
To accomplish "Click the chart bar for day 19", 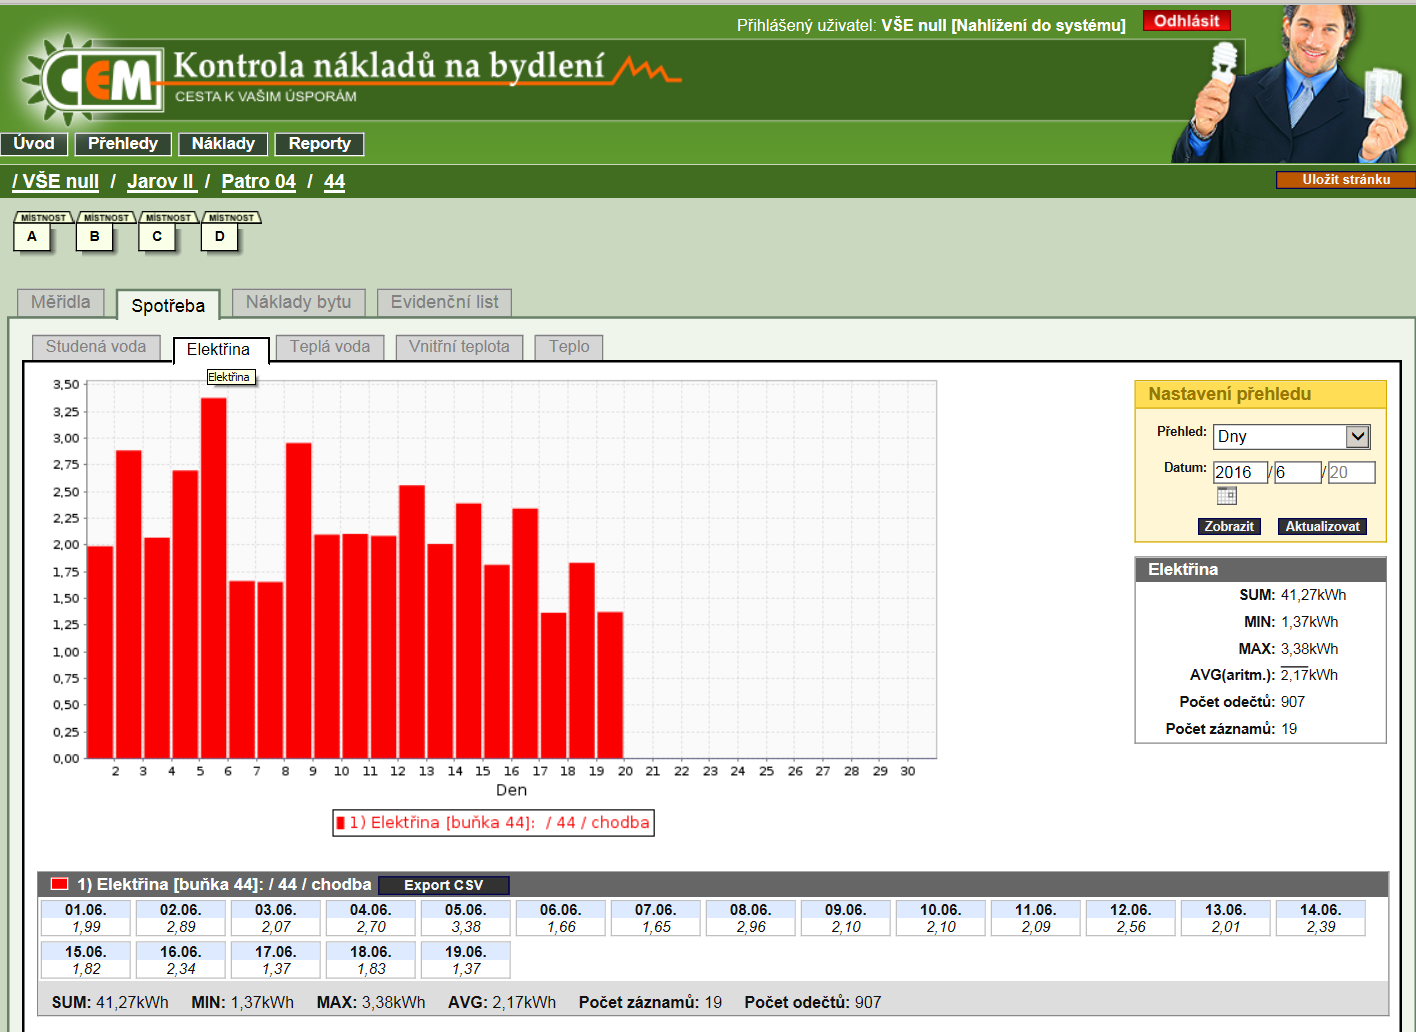I will point(610,685).
